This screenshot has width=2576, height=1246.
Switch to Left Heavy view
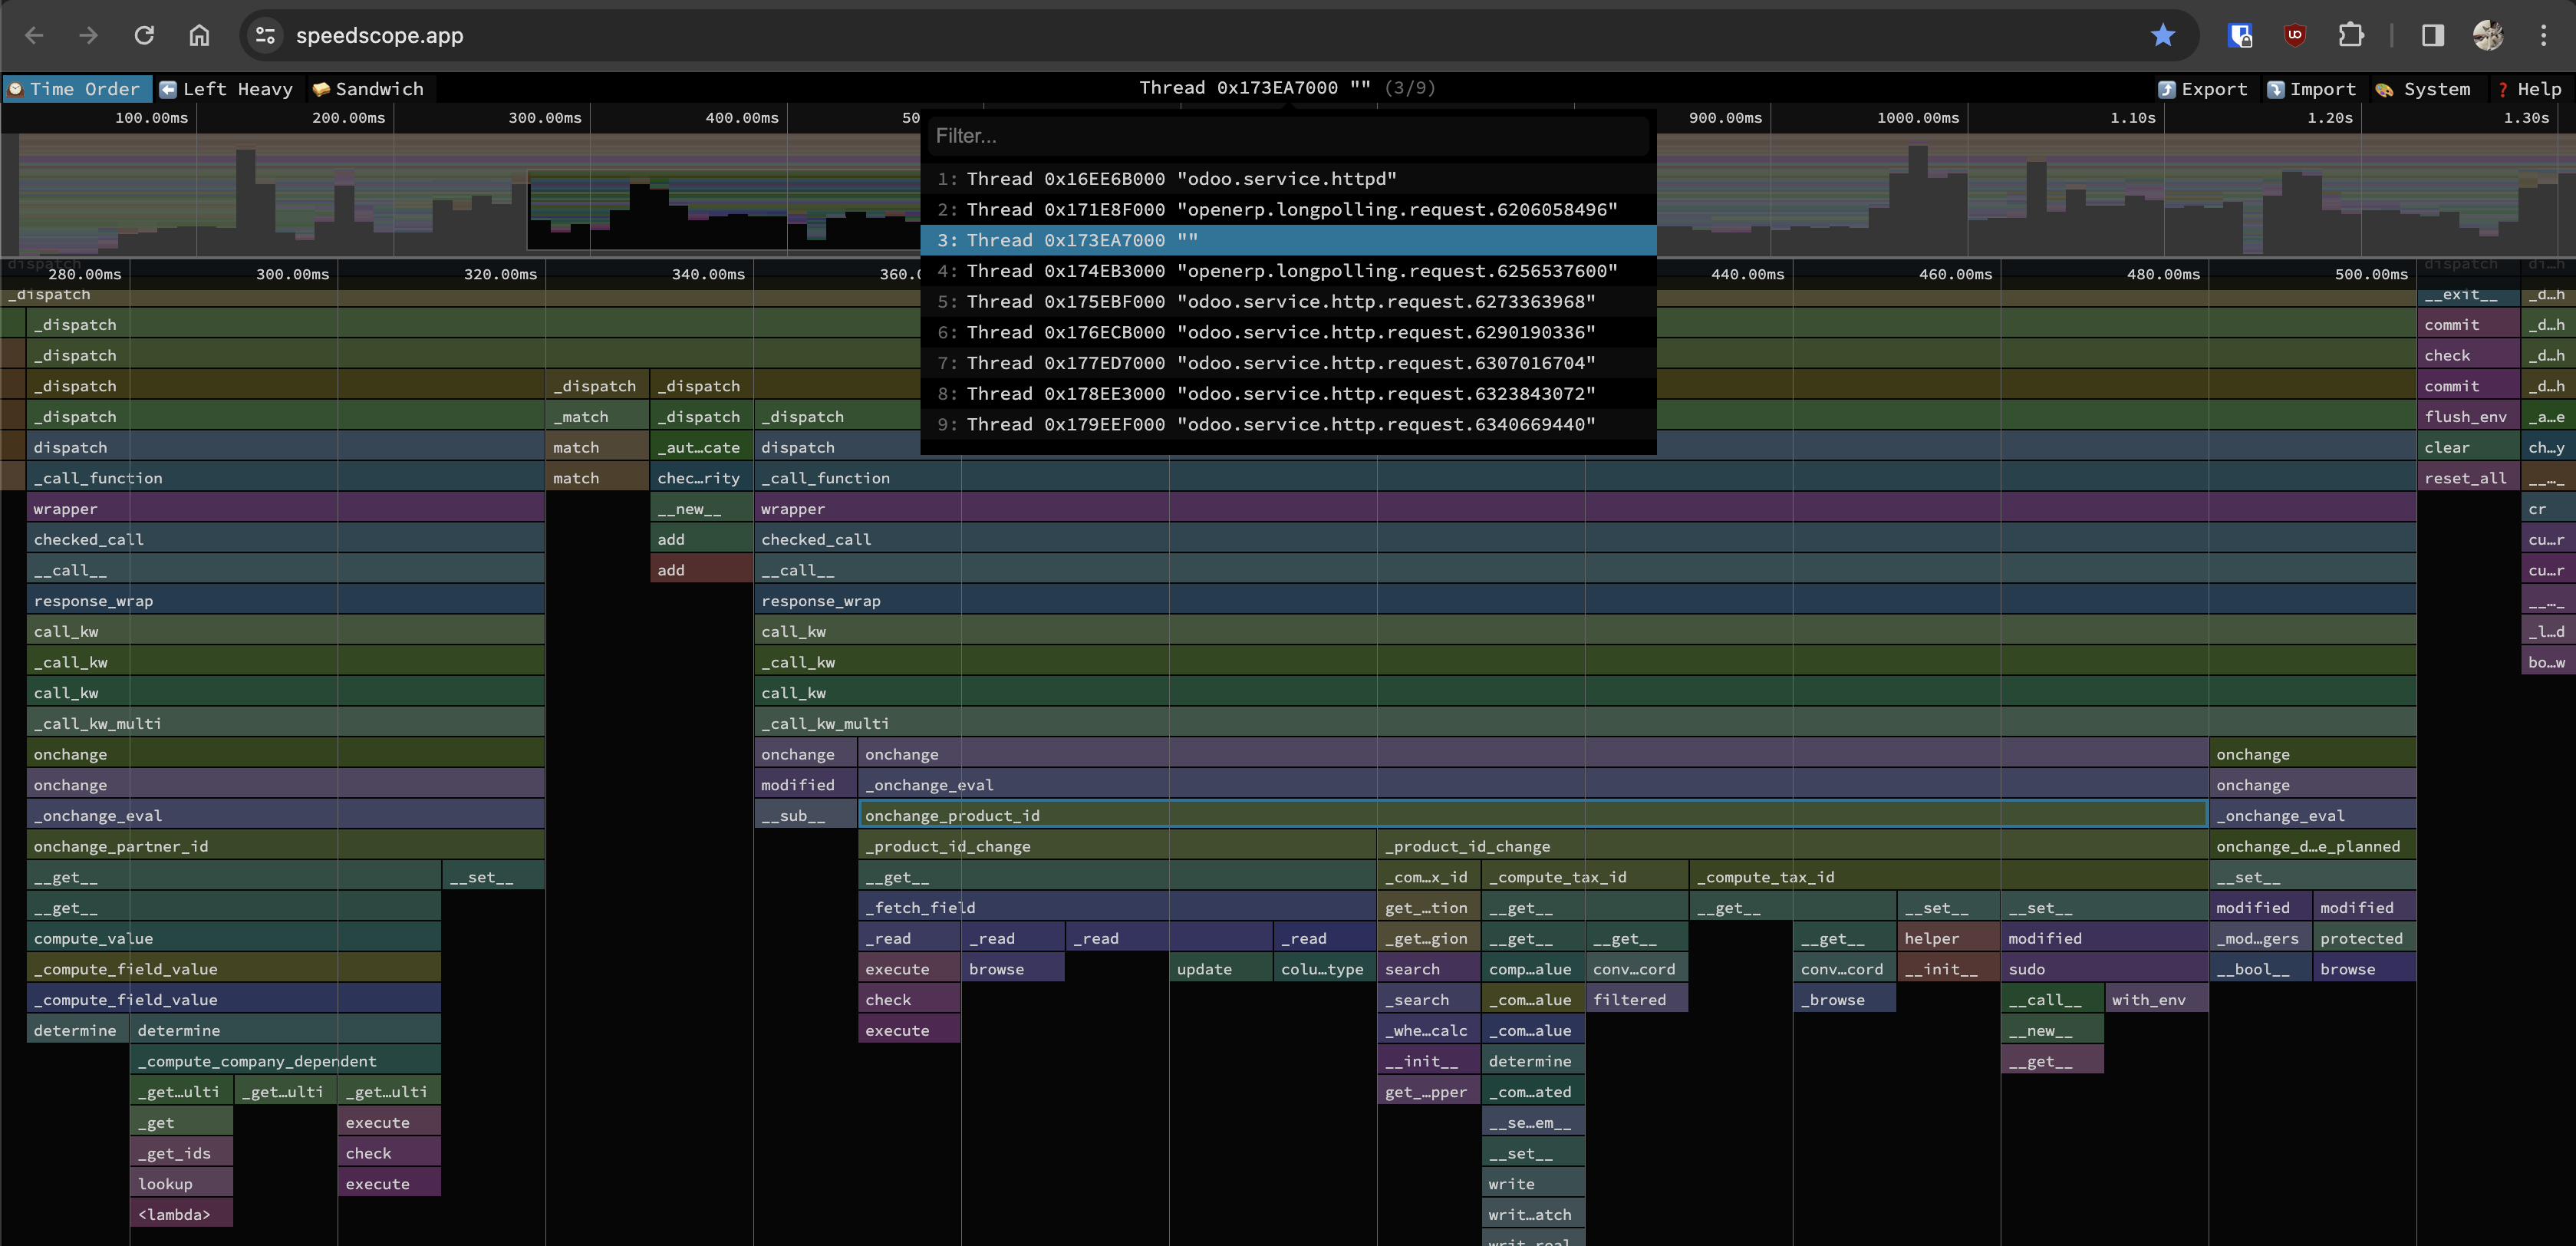pyautogui.click(x=226, y=89)
